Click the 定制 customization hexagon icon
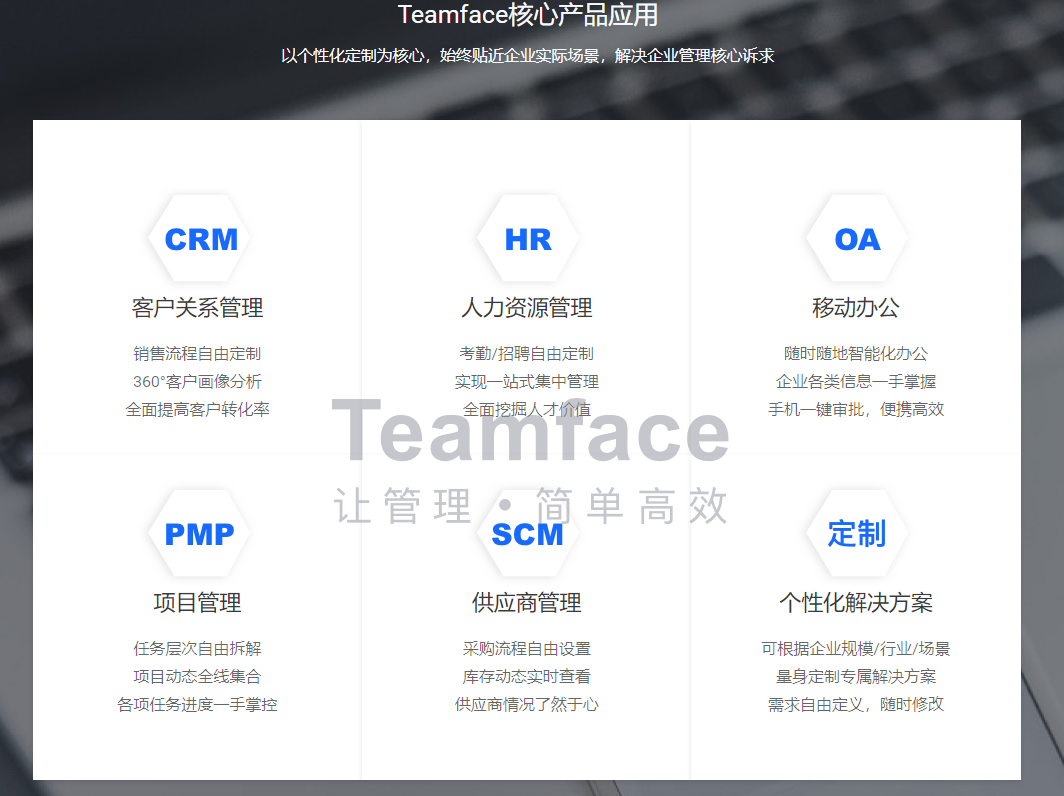This screenshot has height=796, width=1064. click(856, 533)
